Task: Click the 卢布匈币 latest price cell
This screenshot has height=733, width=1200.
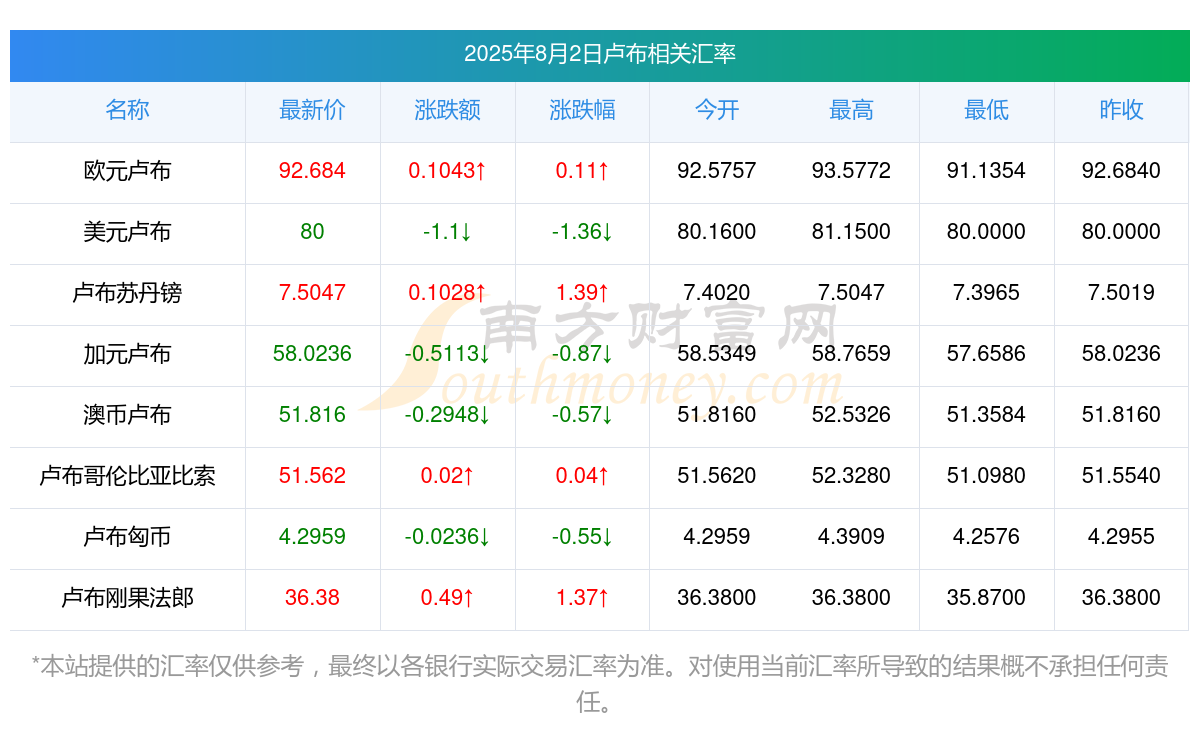Action: 312,537
